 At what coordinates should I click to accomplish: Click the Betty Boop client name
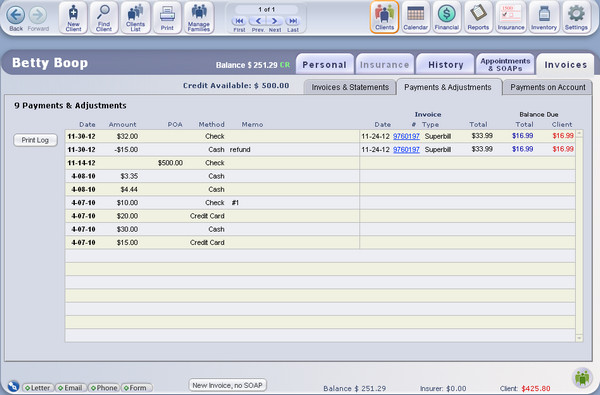(x=50, y=63)
